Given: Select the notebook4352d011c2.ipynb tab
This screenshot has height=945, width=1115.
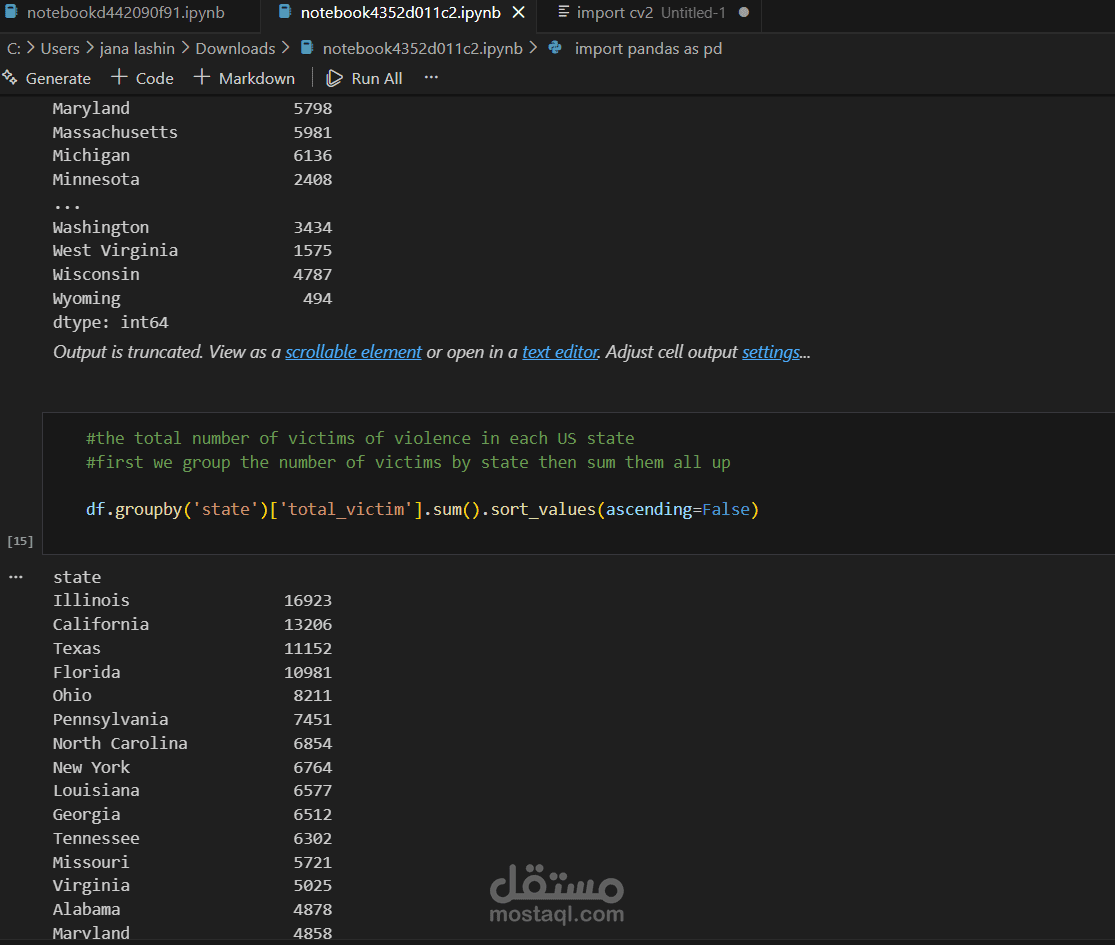Looking at the screenshot, I should [400, 13].
